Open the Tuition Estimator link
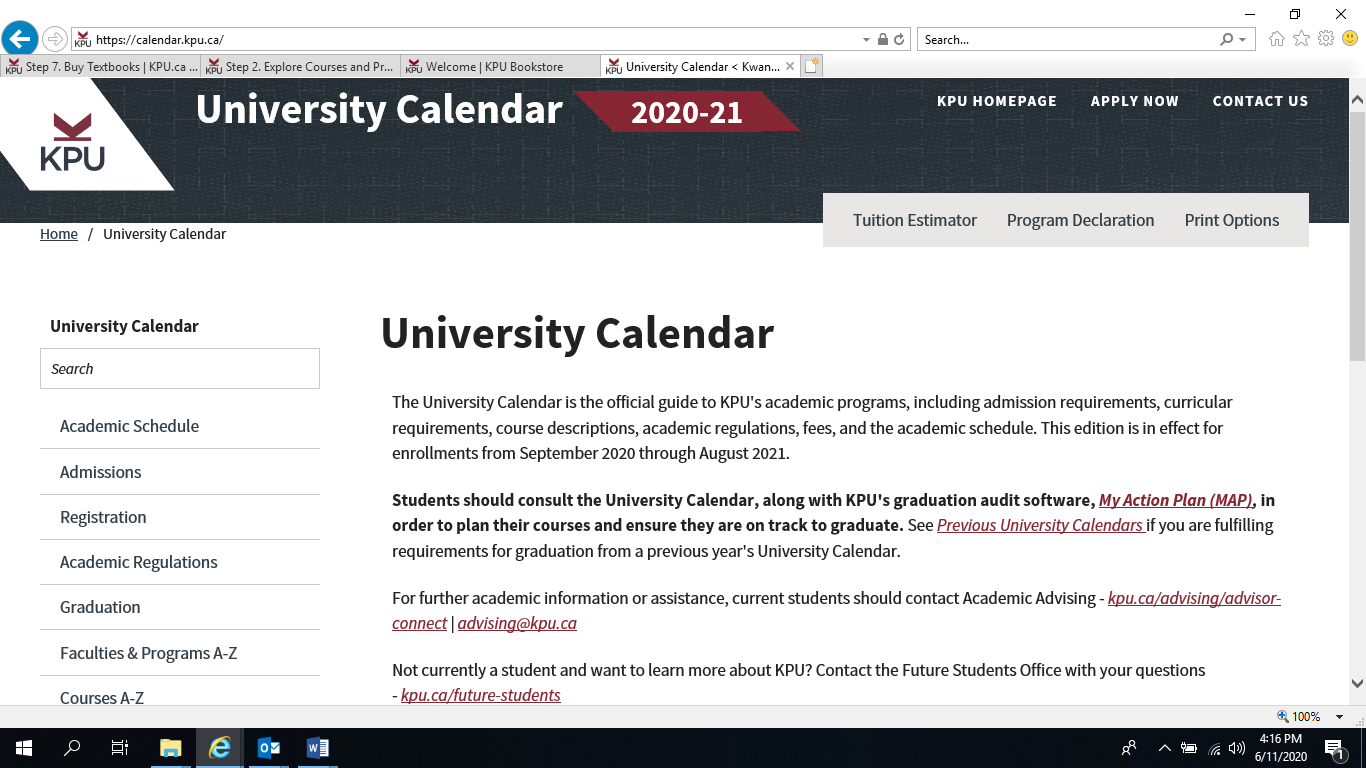This screenshot has width=1366, height=768. 914,220
